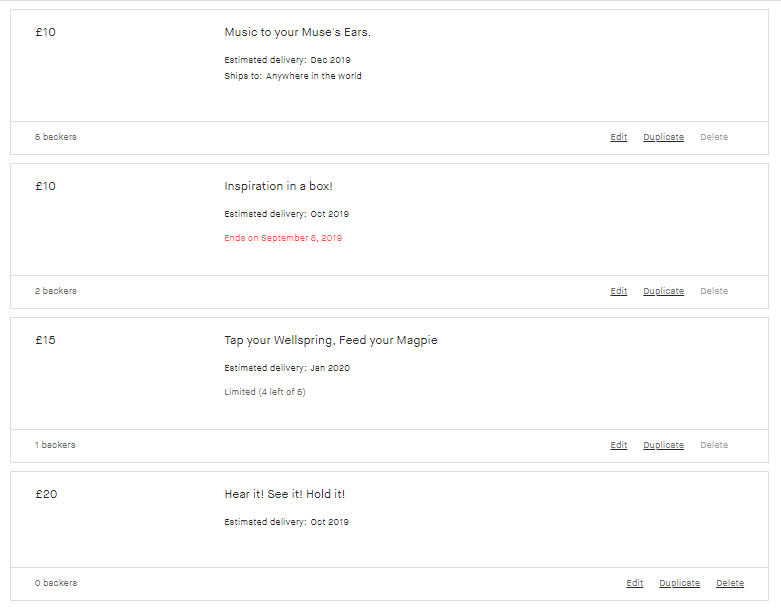The height and width of the screenshot is (609, 781).
Task: Select the Music to your Muse's Ears title
Action: (297, 32)
